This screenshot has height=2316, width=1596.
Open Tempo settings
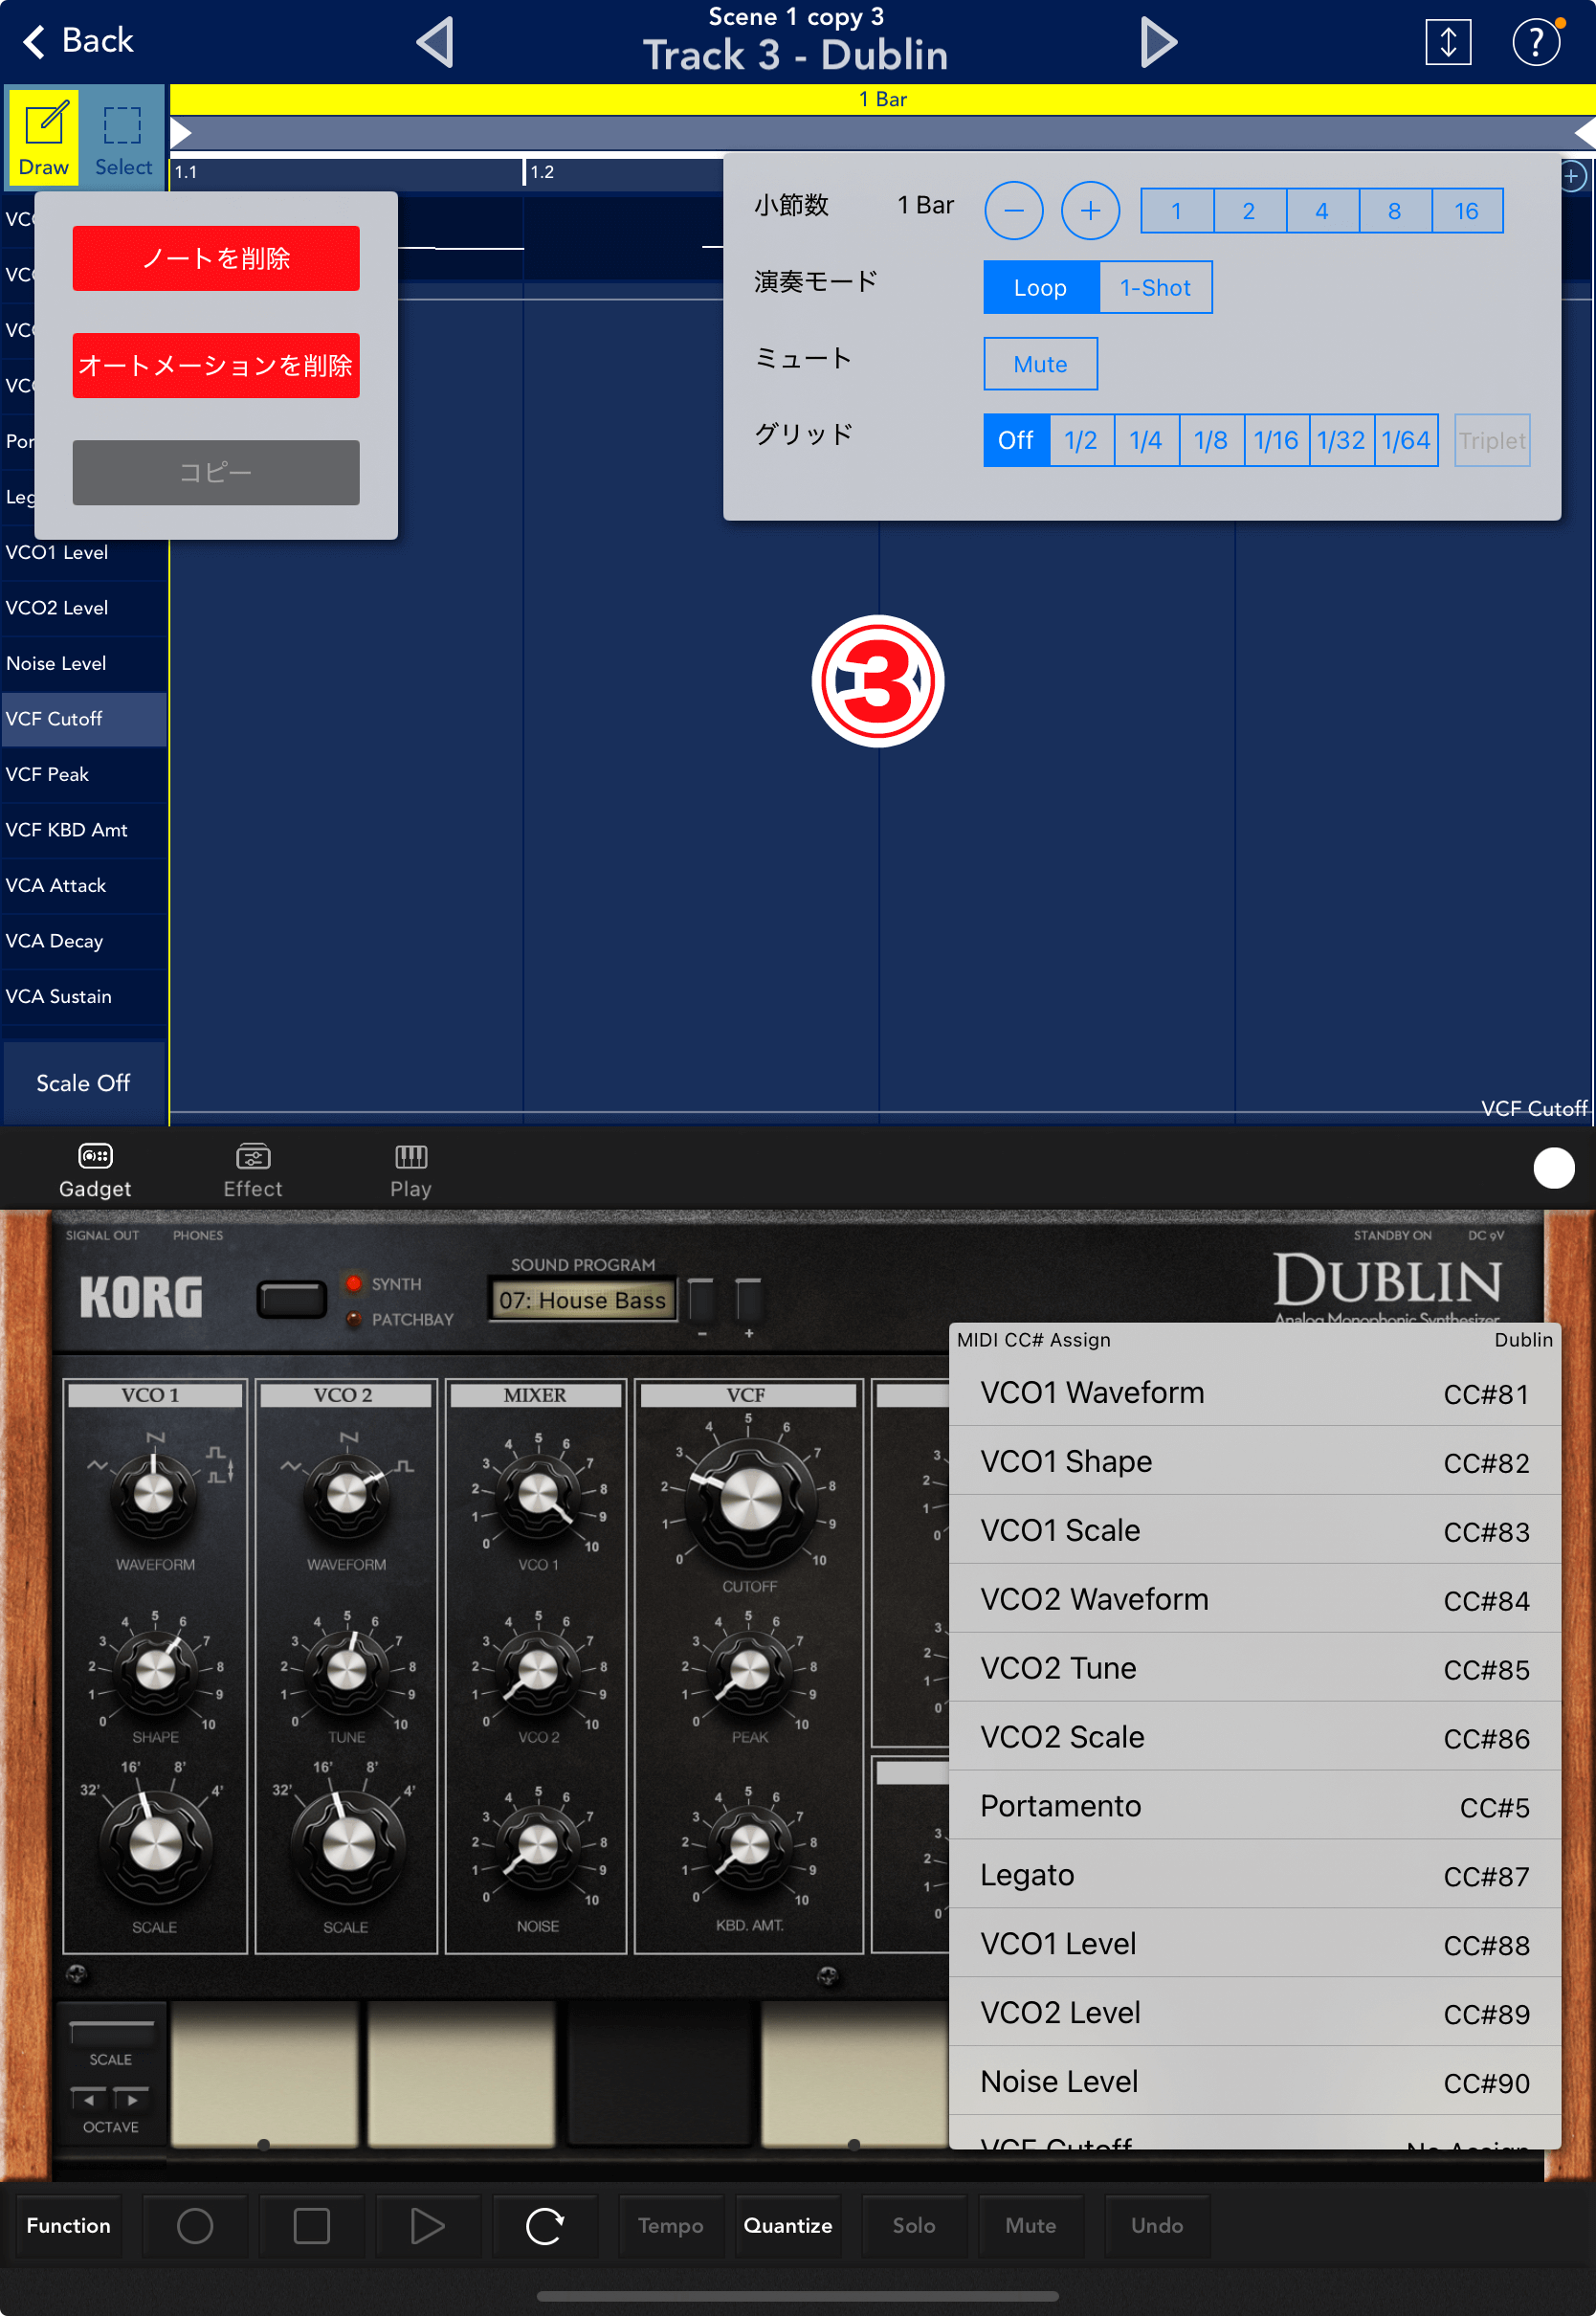click(x=671, y=2225)
